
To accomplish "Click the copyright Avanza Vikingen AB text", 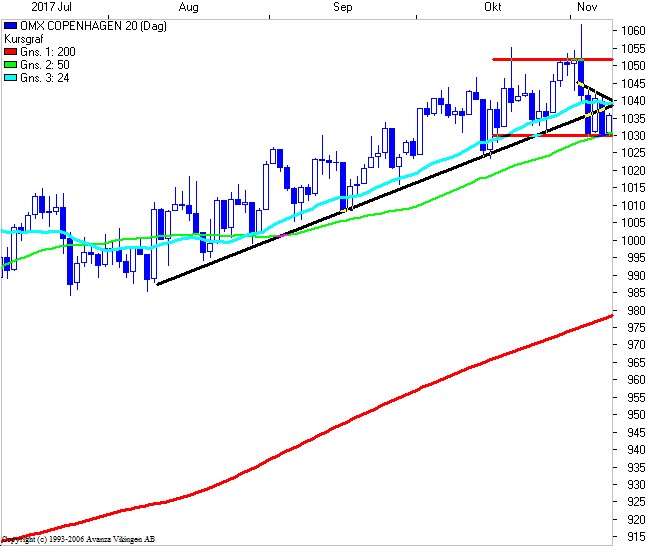I will tap(79, 539).
